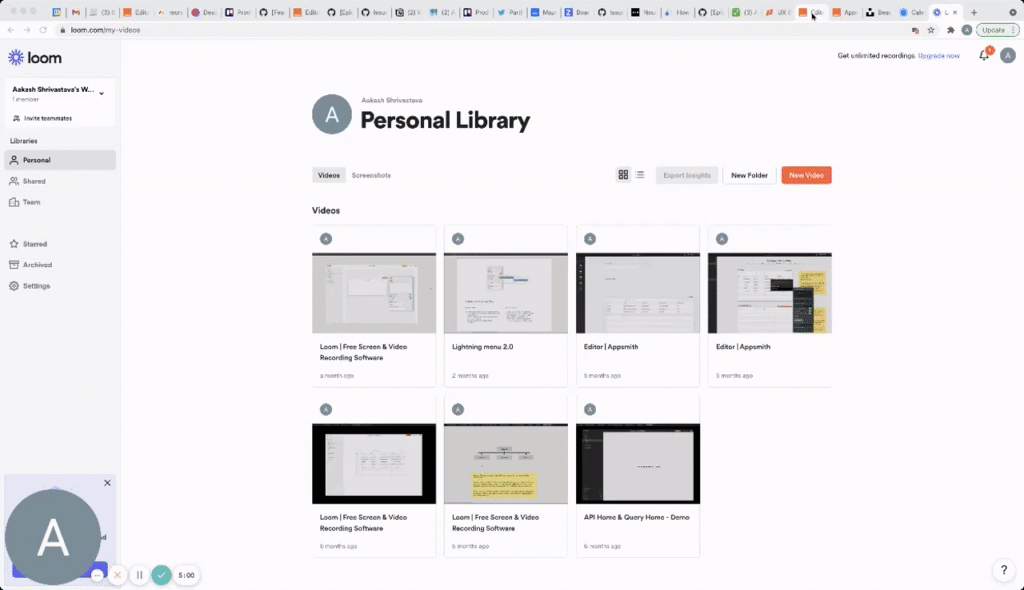Open the Editor | Appsmith 6 months ago thumbnail
The height and width of the screenshot is (590, 1024).
point(637,293)
